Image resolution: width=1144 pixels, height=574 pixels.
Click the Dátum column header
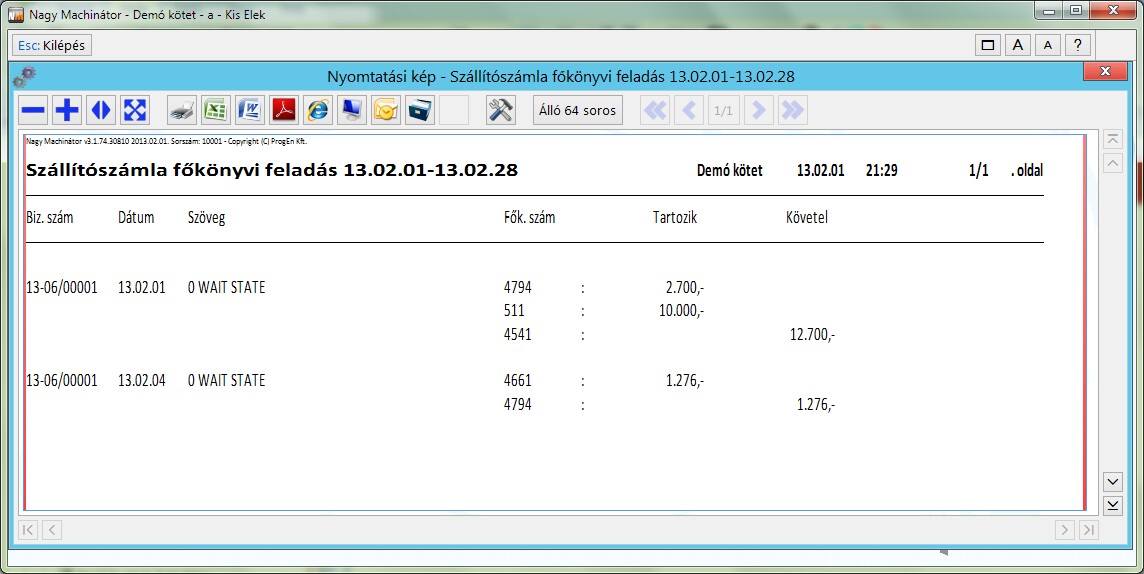136,217
